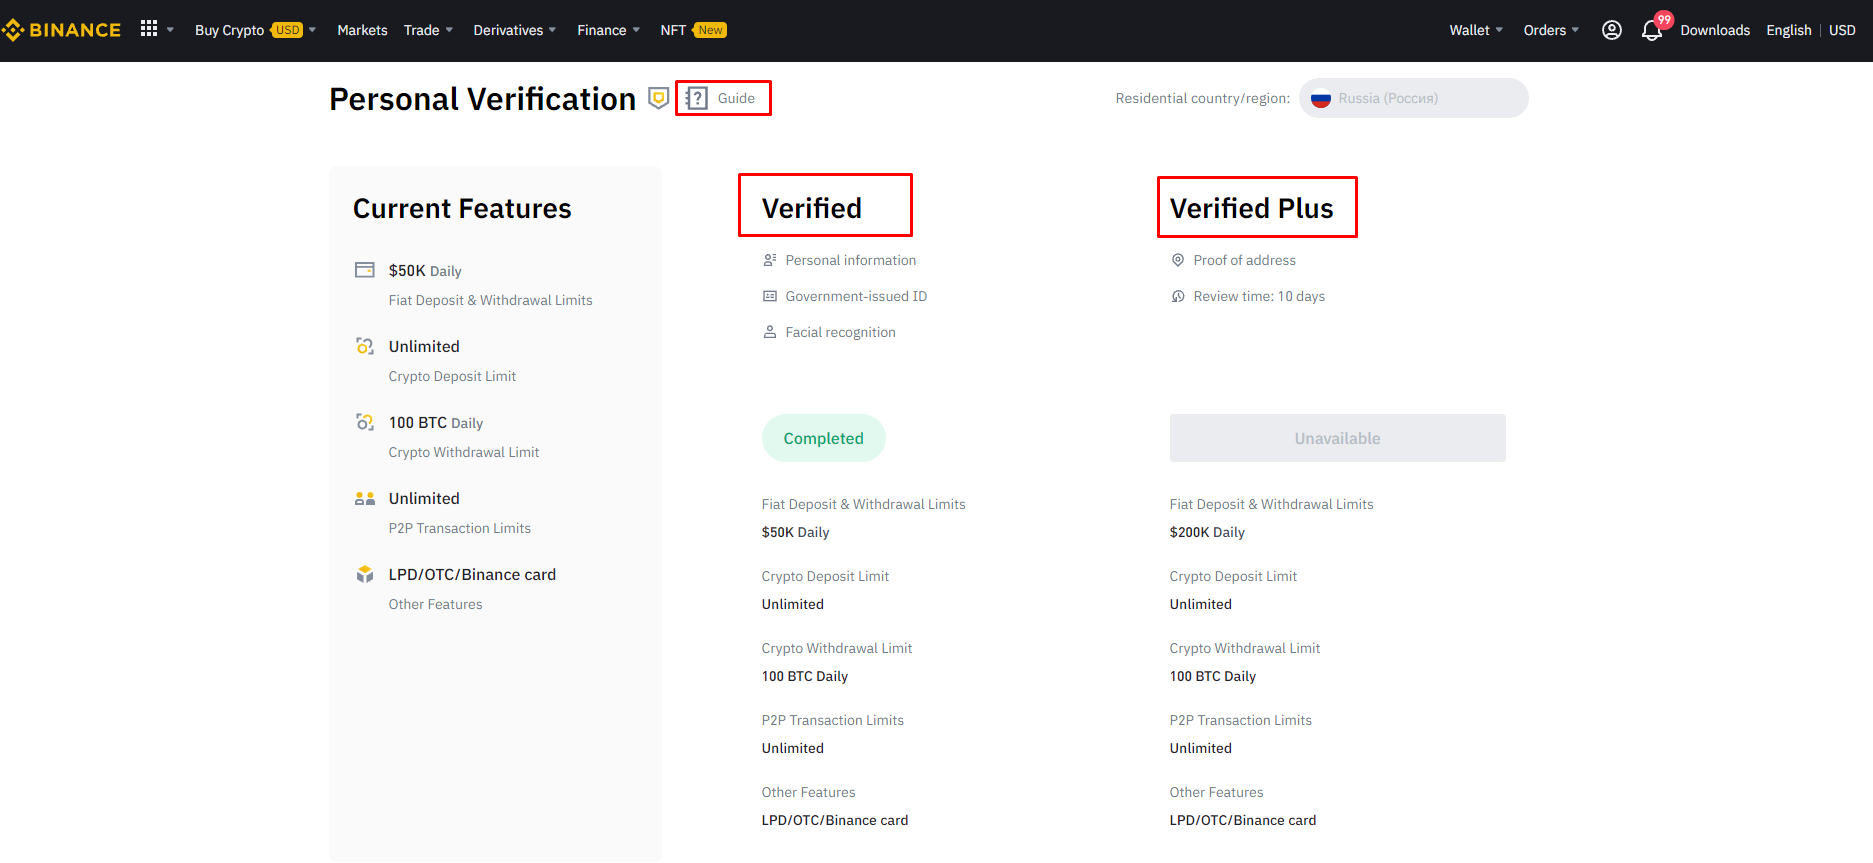Open the notifications bell icon
This screenshot has width=1873, height=863.
1652,31
